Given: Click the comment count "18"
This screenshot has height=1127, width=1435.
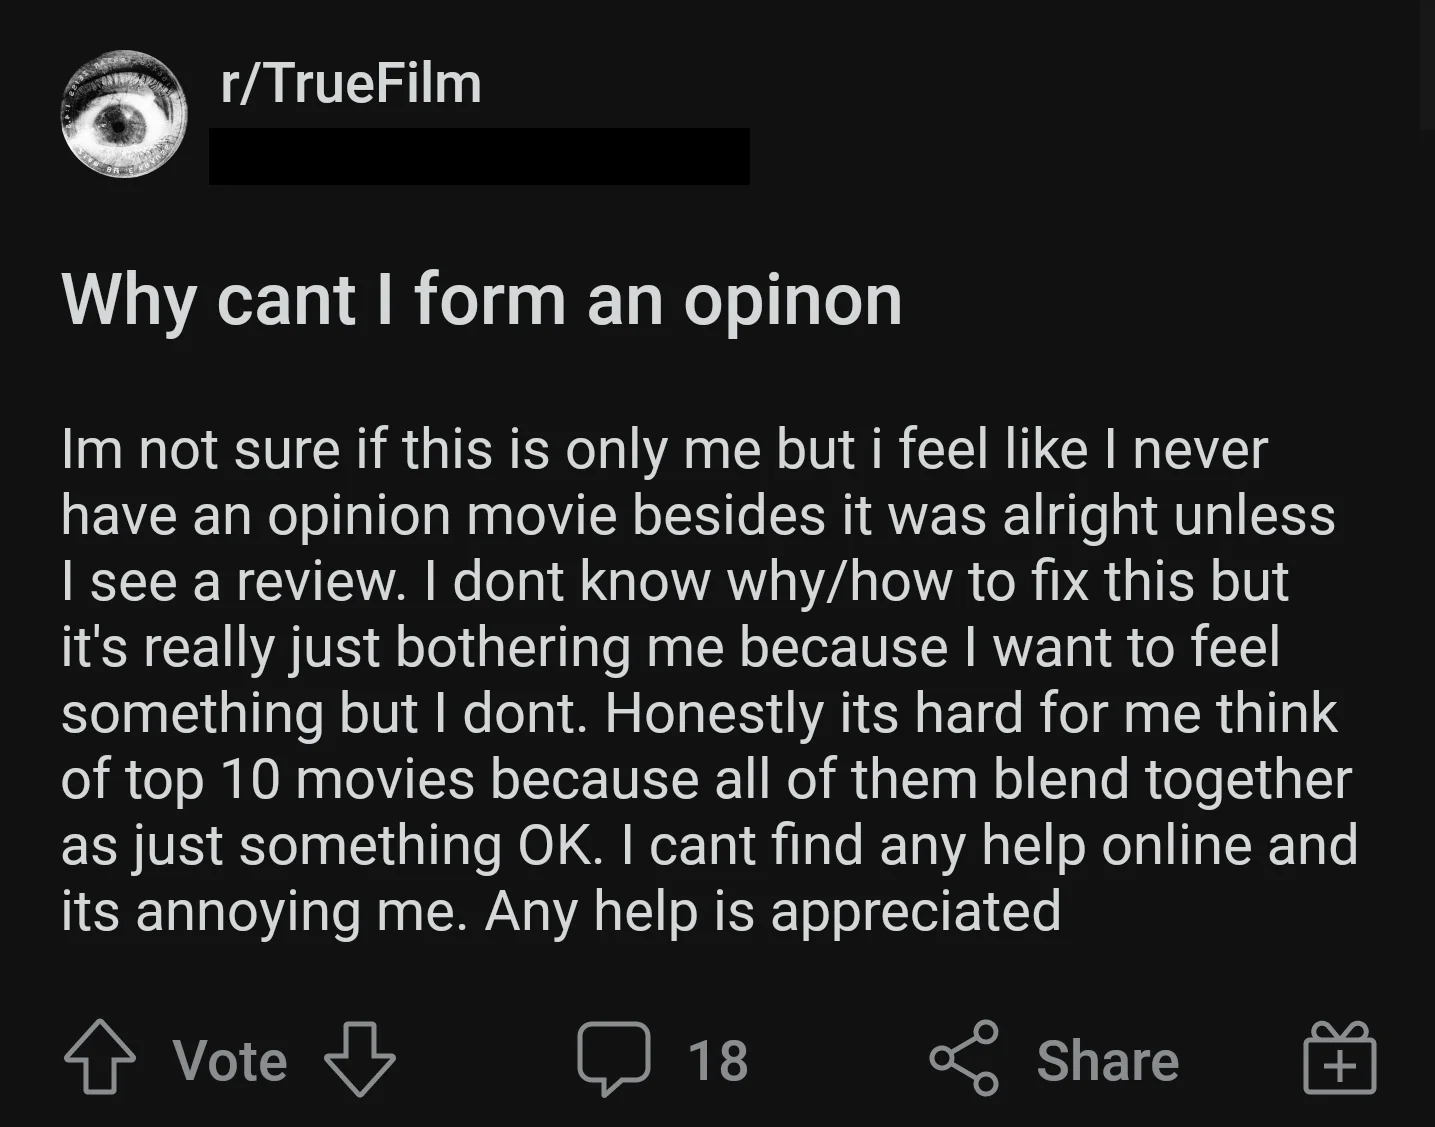Looking at the screenshot, I should pyautogui.click(x=718, y=1060).
